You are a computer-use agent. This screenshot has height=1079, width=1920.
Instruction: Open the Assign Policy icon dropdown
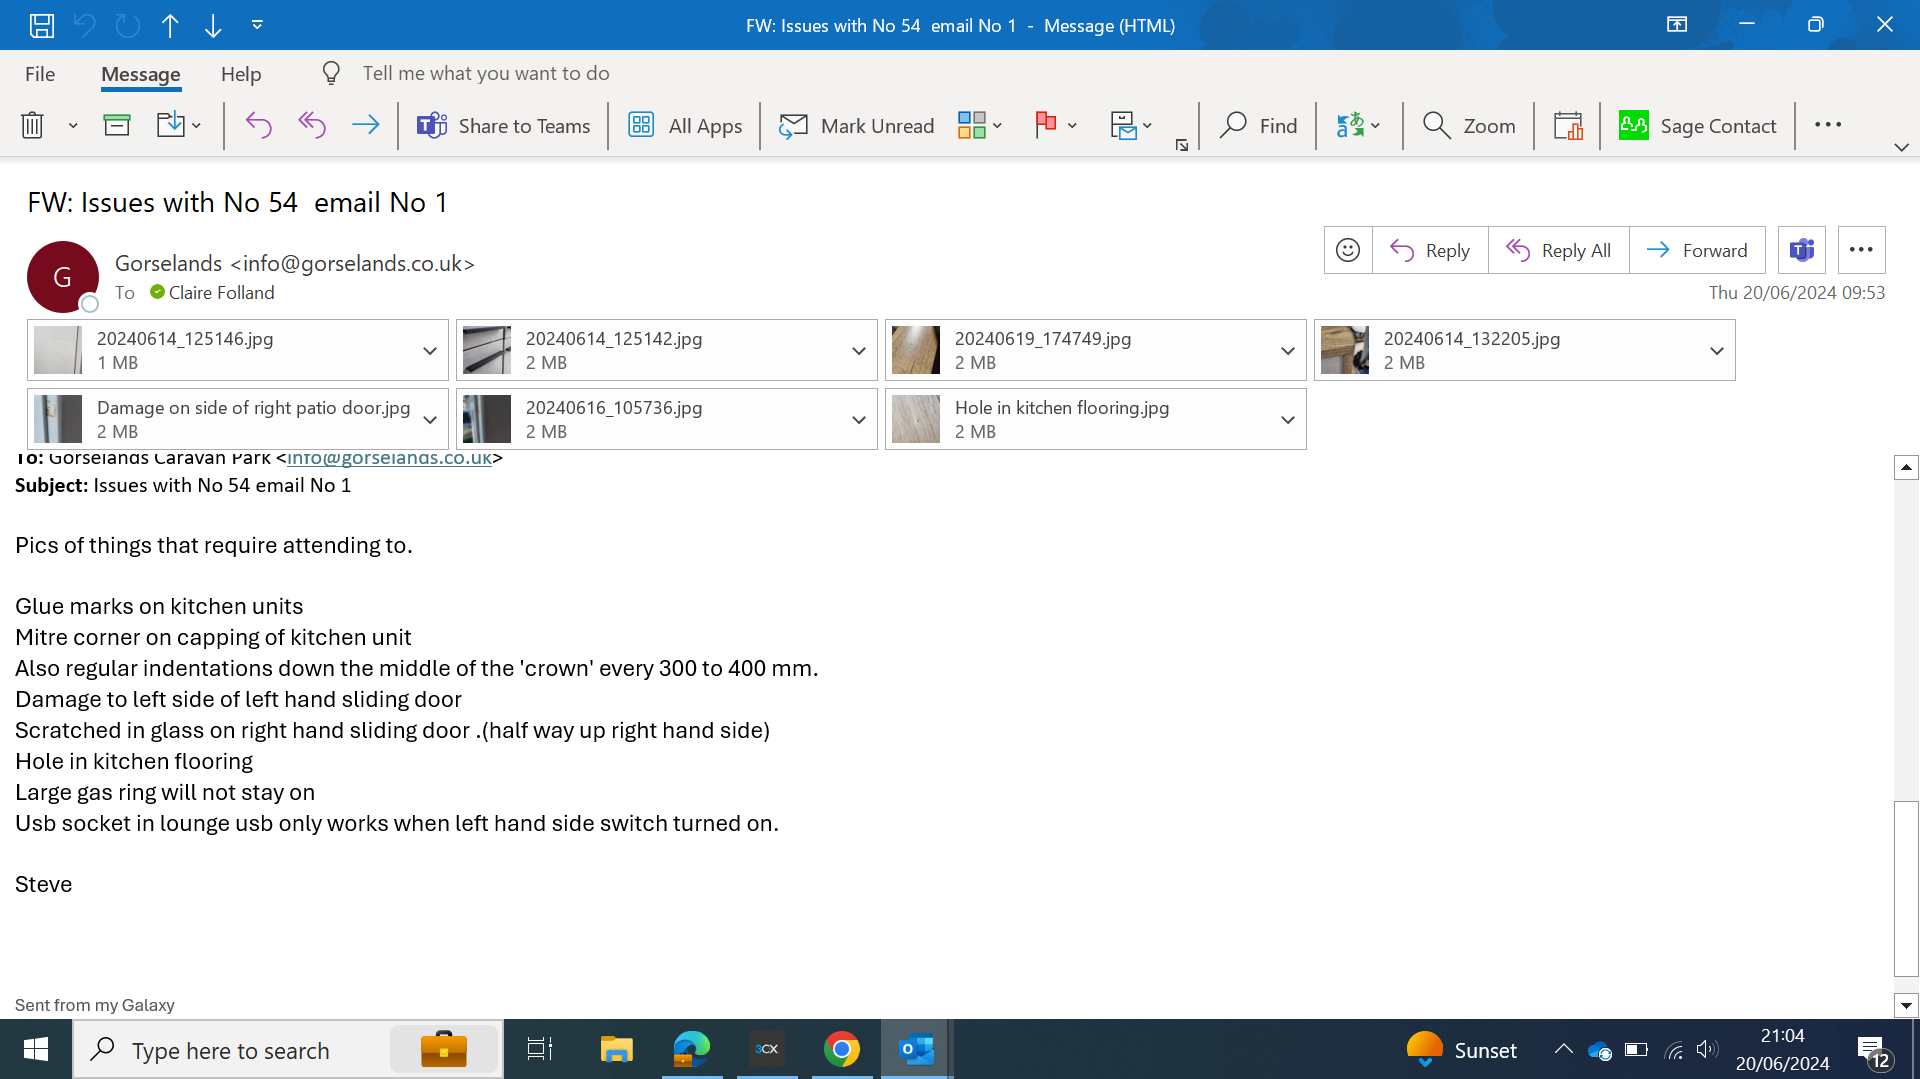(1130, 125)
